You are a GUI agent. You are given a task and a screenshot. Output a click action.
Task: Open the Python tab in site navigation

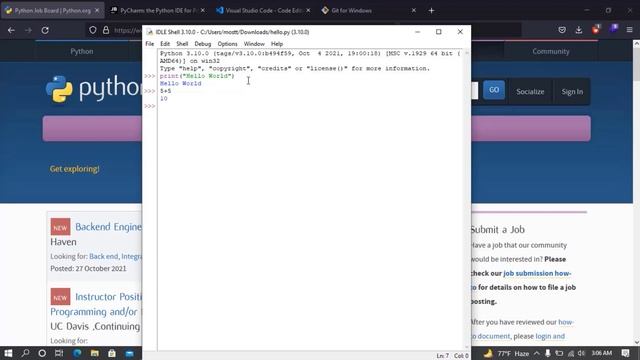(82, 51)
